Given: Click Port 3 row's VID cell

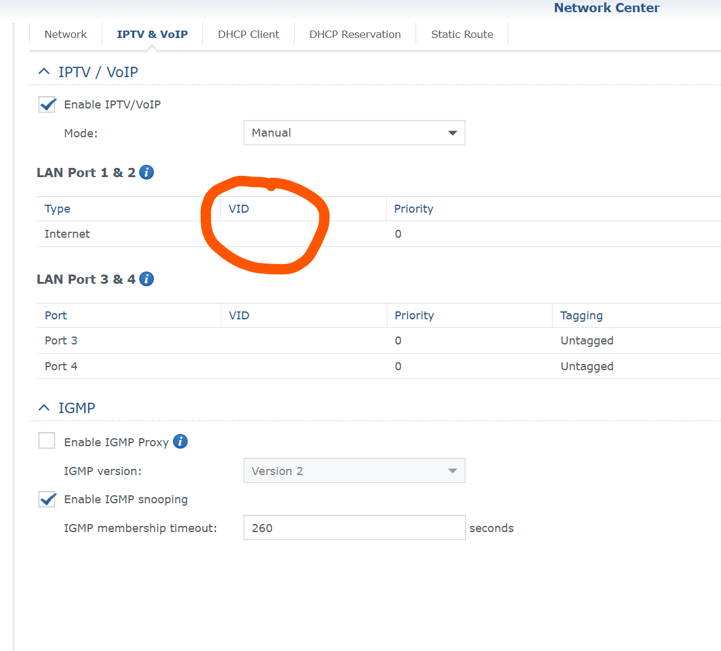Looking at the screenshot, I should point(303,341).
